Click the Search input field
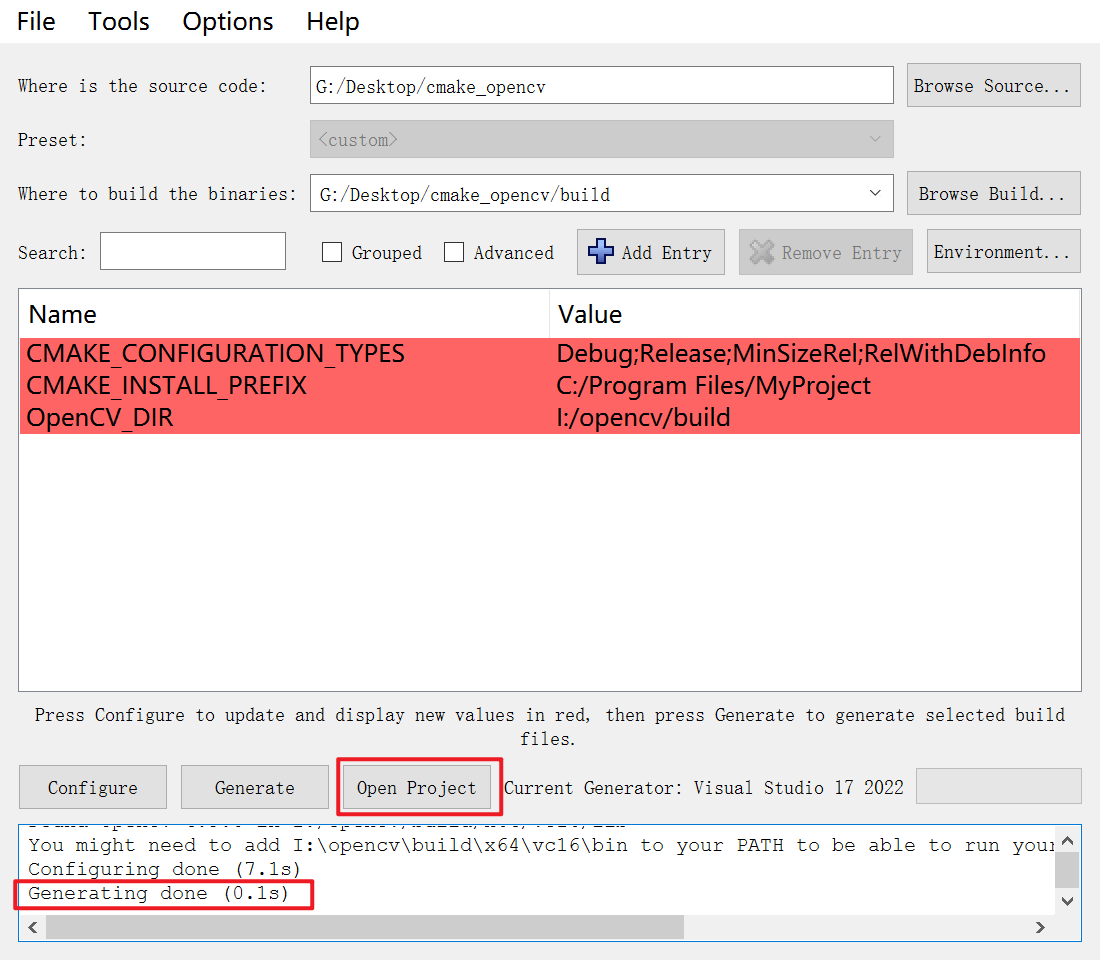This screenshot has height=960, width=1100. (193, 251)
